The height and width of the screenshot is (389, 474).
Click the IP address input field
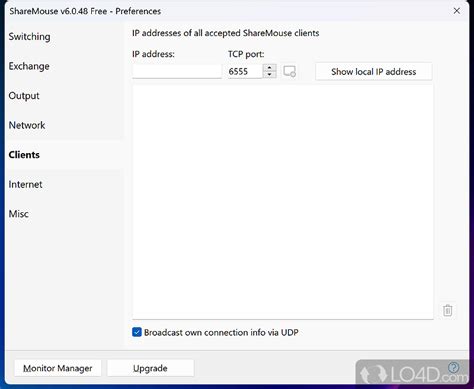click(177, 71)
